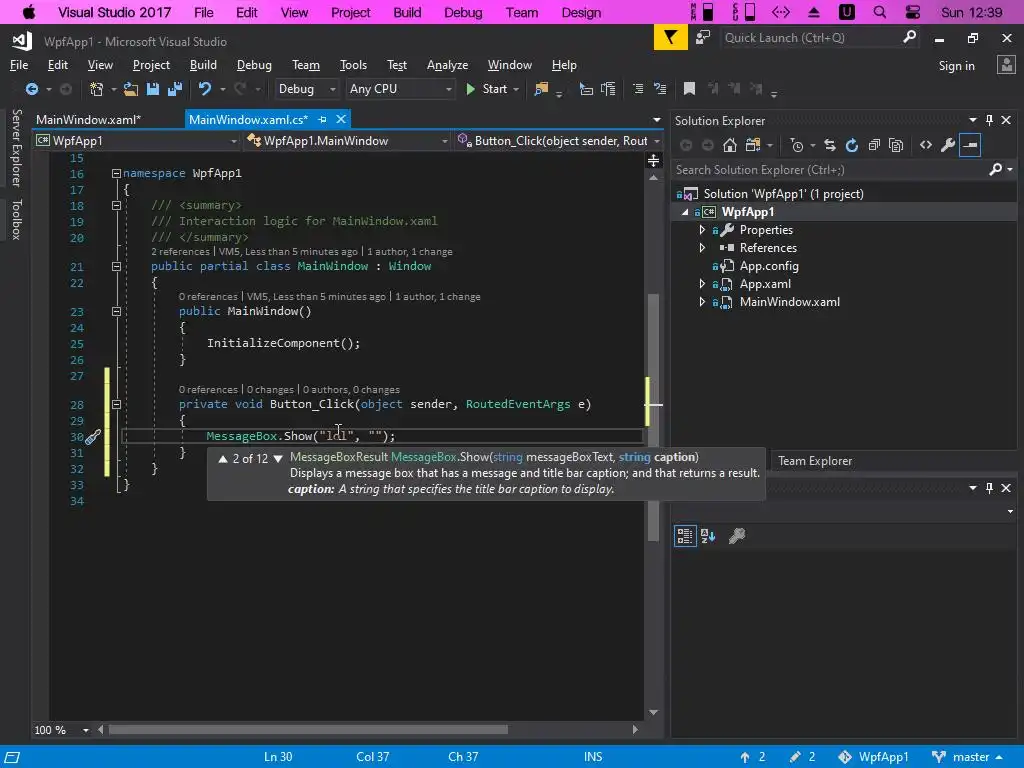Show next overload in signature tooltip

coord(278,458)
